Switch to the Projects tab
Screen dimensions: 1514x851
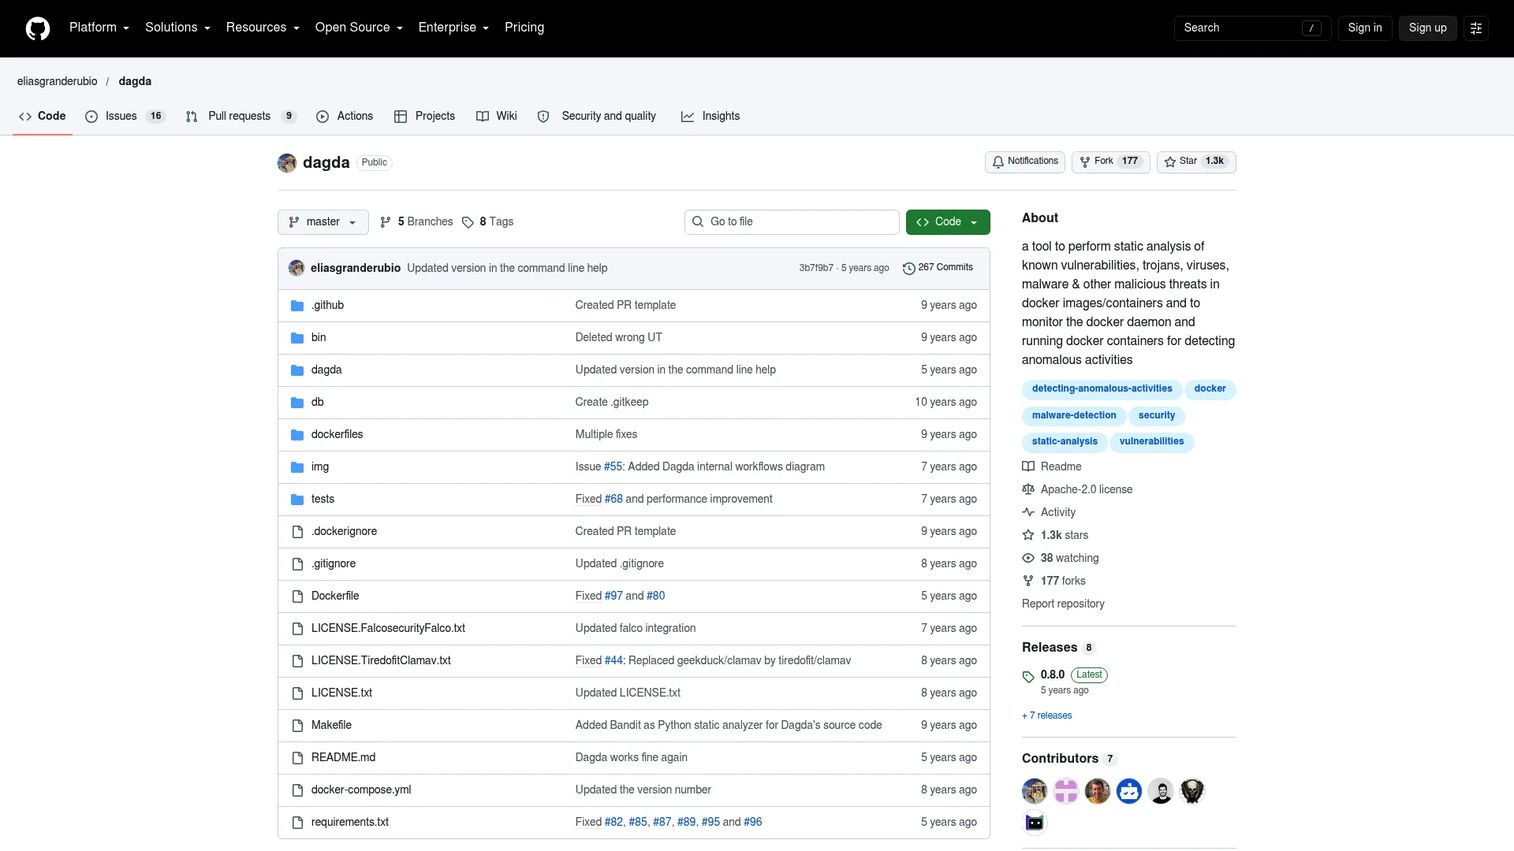click(x=425, y=116)
